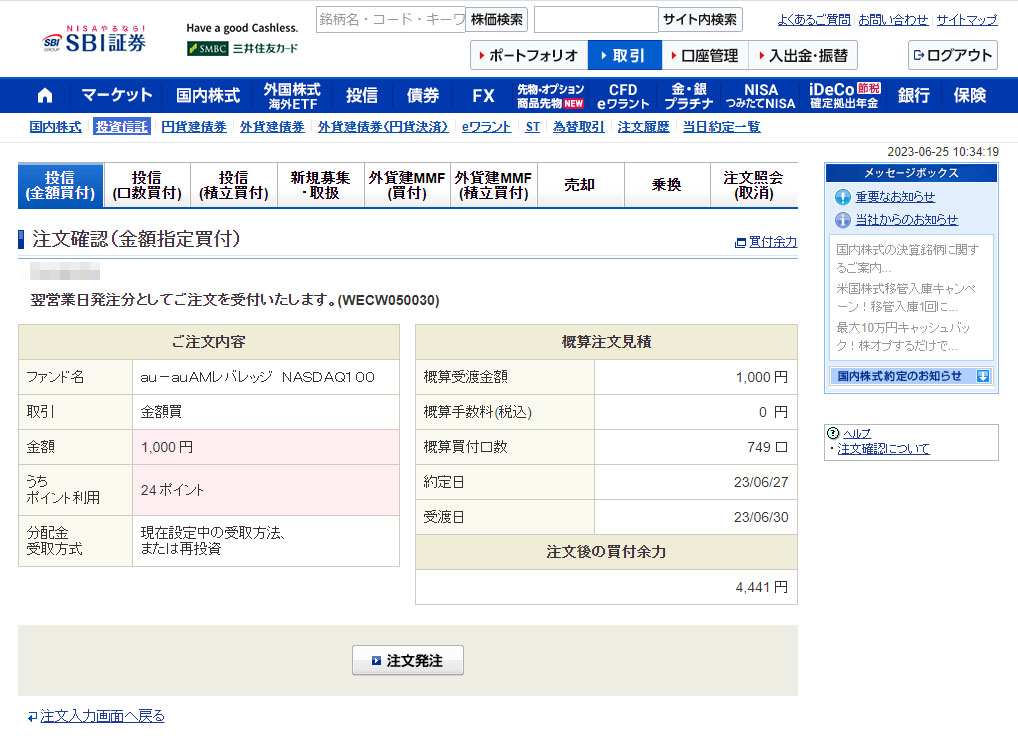The image size is (1018, 736).
Task: Click the SMBC 三井住友カード banner
Action: (242, 48)
